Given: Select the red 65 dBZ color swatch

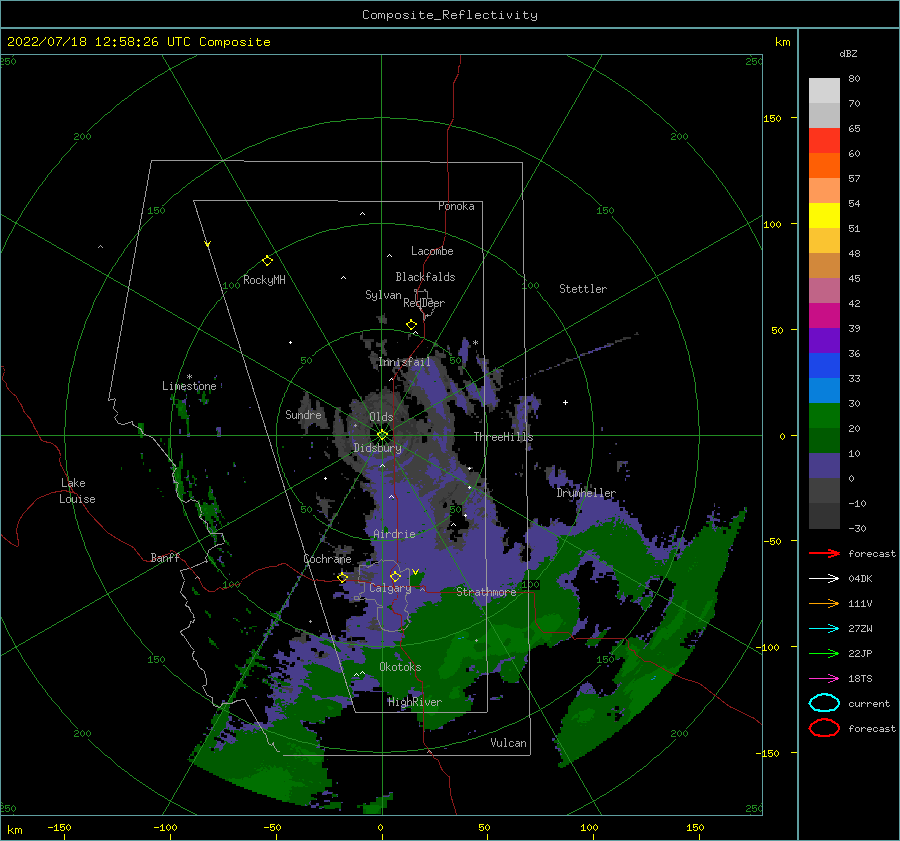Looking at the screenshot, I should (x=824, y=141).
